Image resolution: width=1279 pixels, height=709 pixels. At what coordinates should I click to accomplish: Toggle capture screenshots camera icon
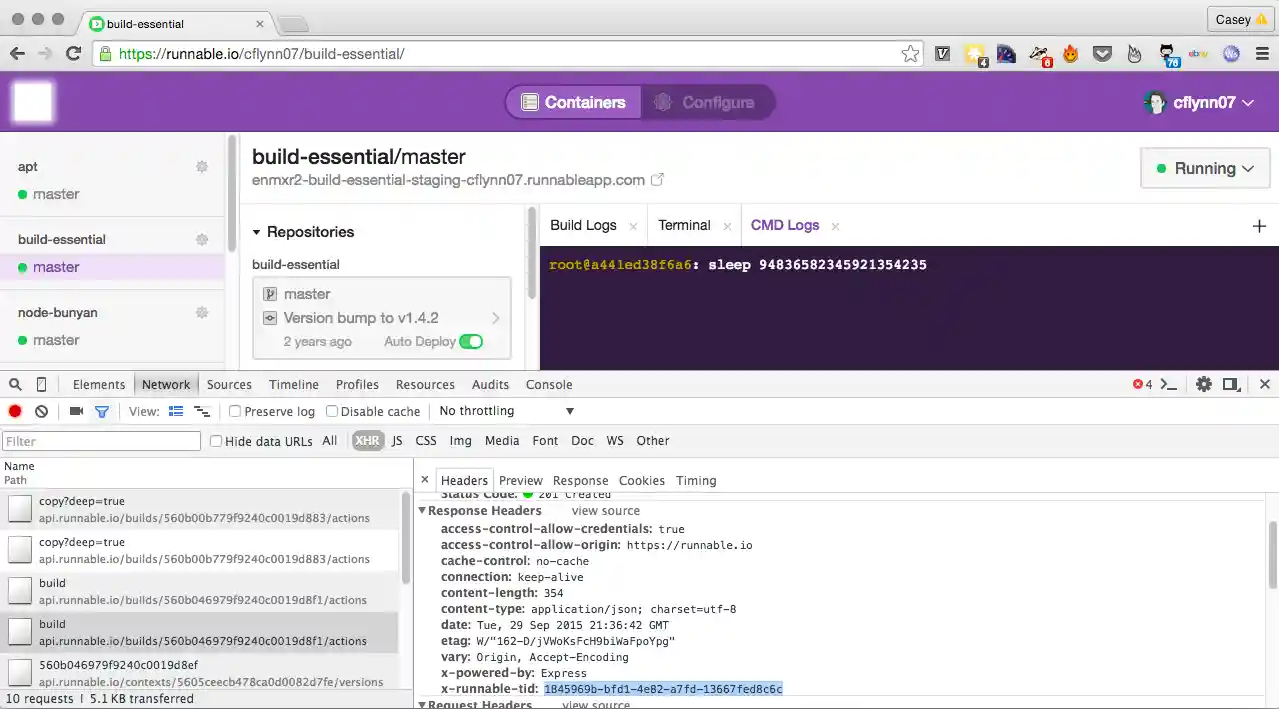click(76, 411)
